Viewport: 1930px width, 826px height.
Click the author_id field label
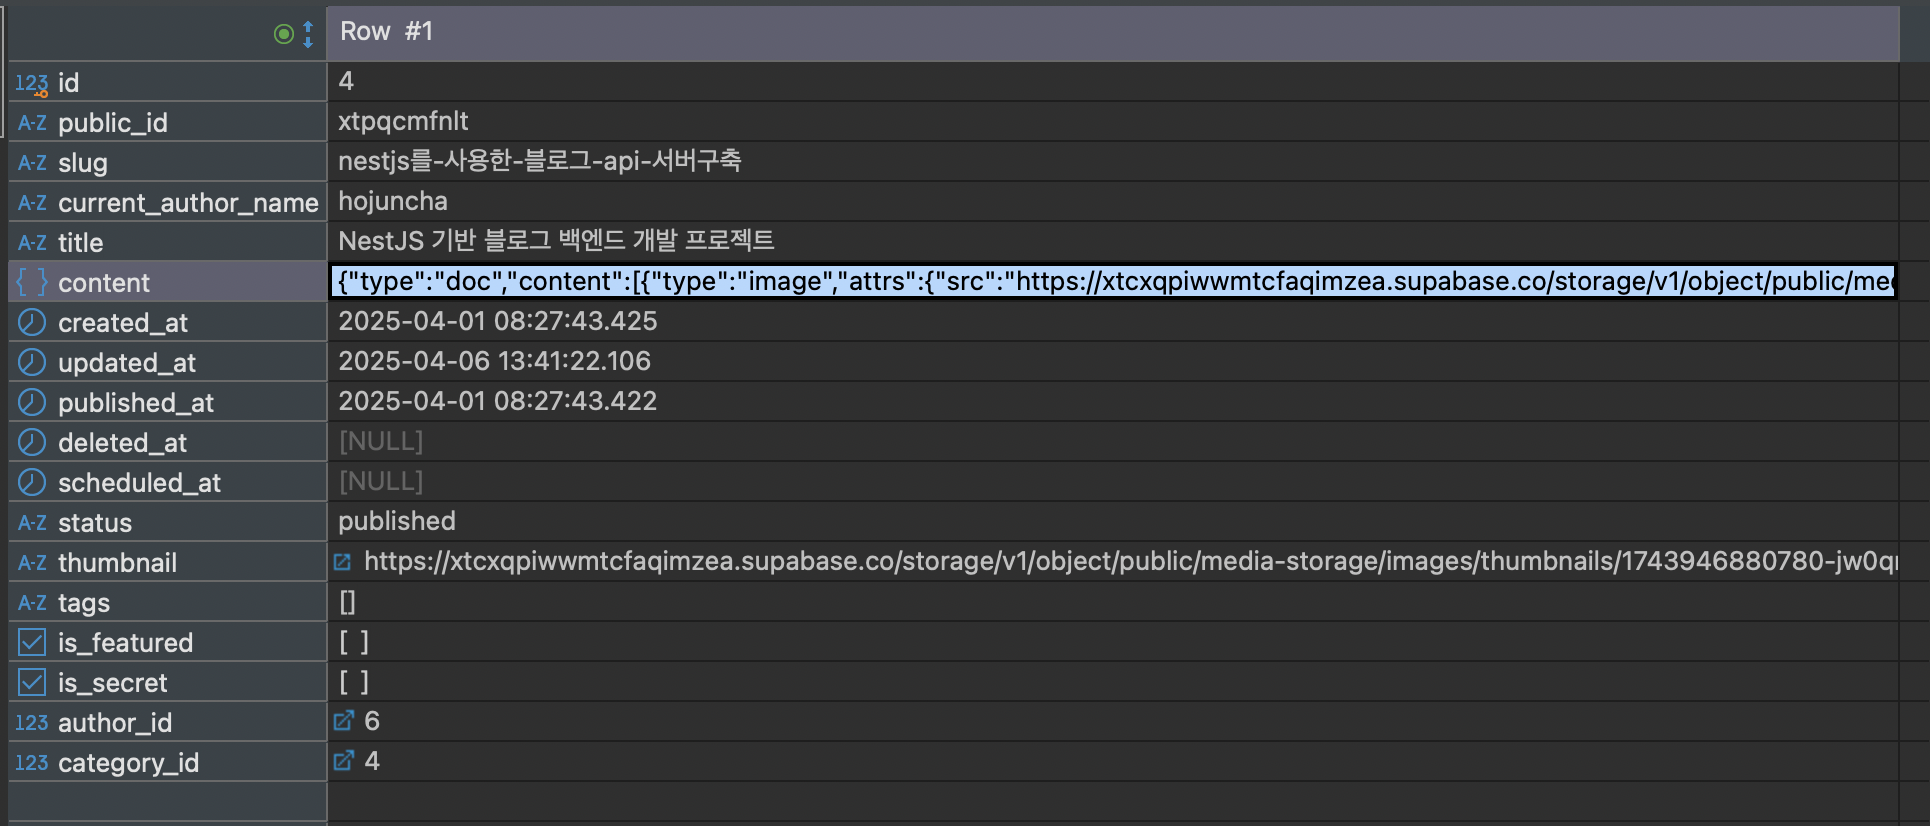point(115,723)
